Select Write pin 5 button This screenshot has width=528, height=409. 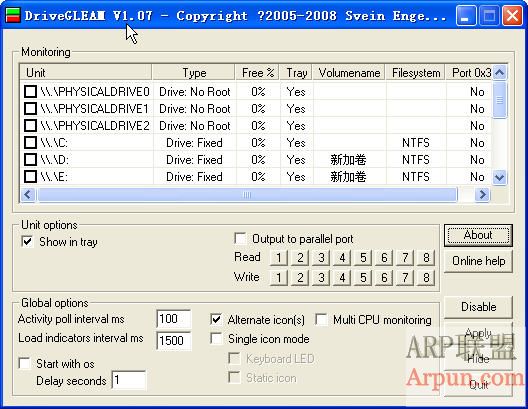click(x=363, y=278)
